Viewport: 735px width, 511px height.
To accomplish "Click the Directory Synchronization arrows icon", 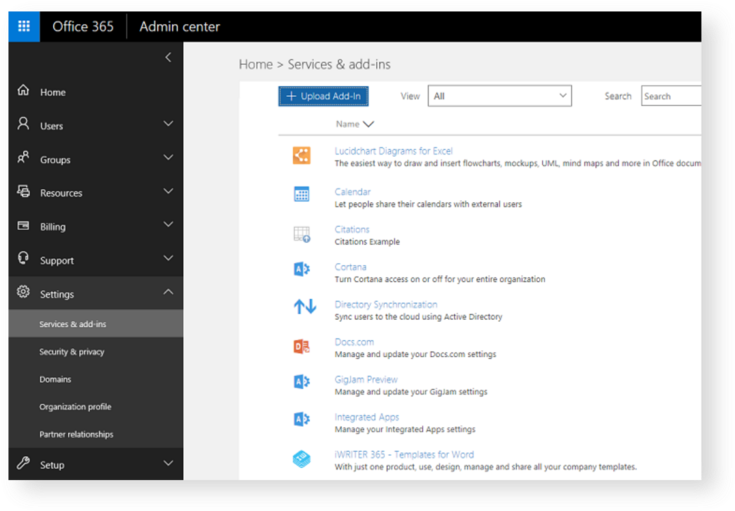I will point(305,307).
